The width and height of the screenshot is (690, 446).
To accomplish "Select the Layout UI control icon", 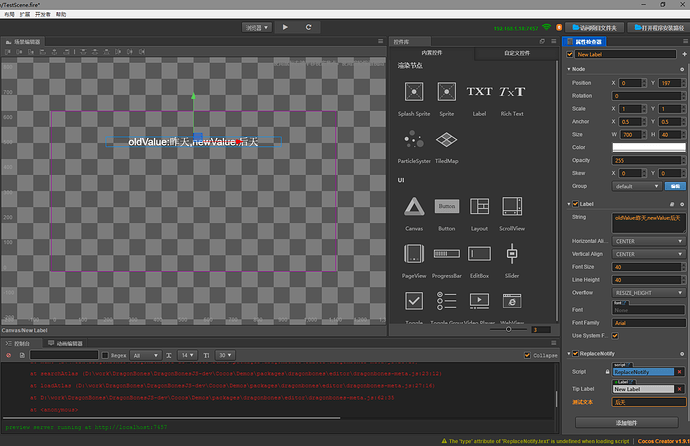I will point(479,206).
